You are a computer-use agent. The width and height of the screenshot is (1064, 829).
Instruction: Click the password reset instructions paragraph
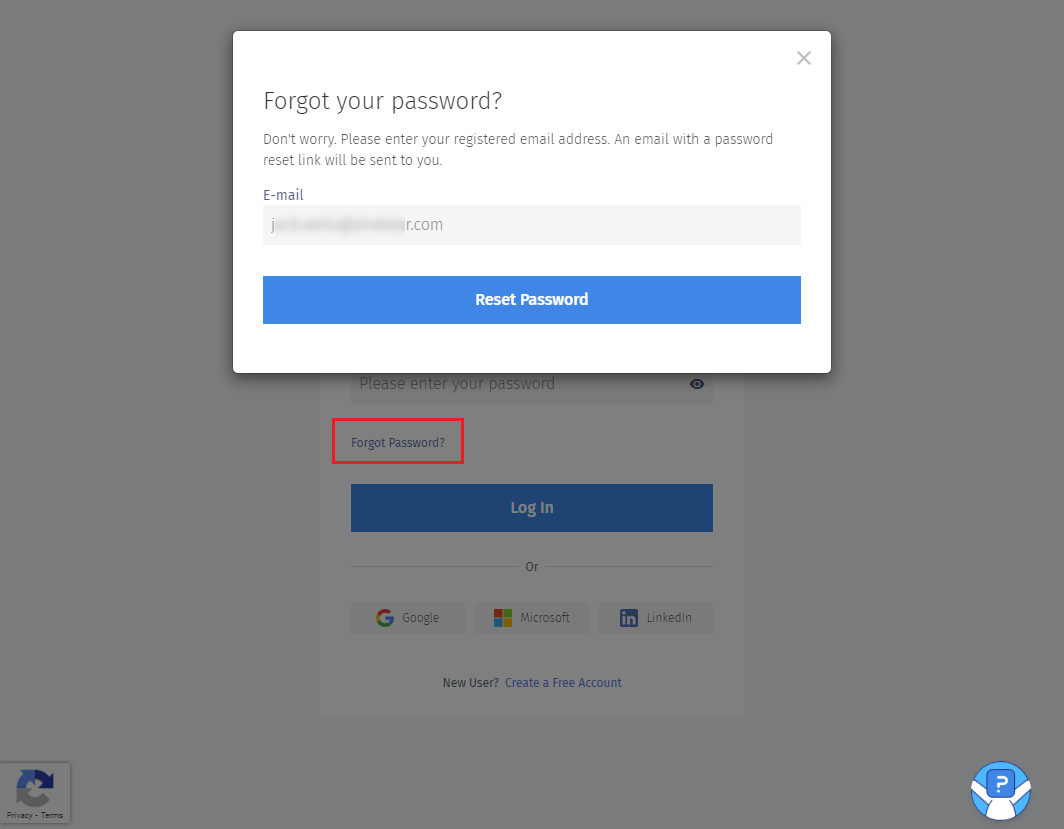[x=517, y=149]
